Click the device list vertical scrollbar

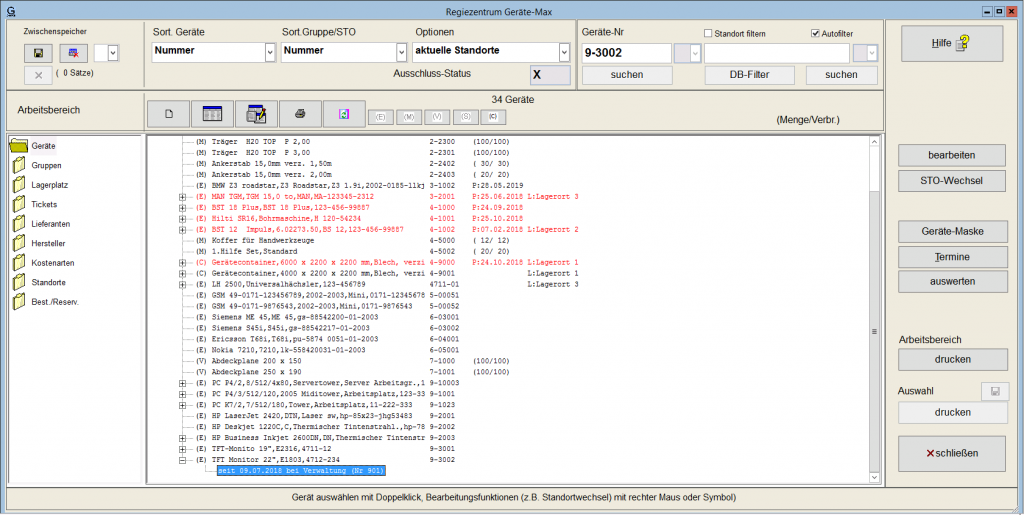pos(874,331)
